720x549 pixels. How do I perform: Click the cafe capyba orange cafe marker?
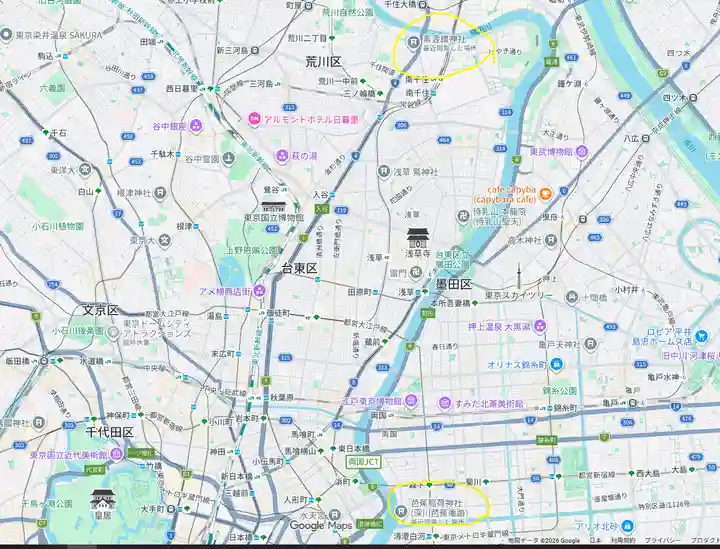click(545, 194)
